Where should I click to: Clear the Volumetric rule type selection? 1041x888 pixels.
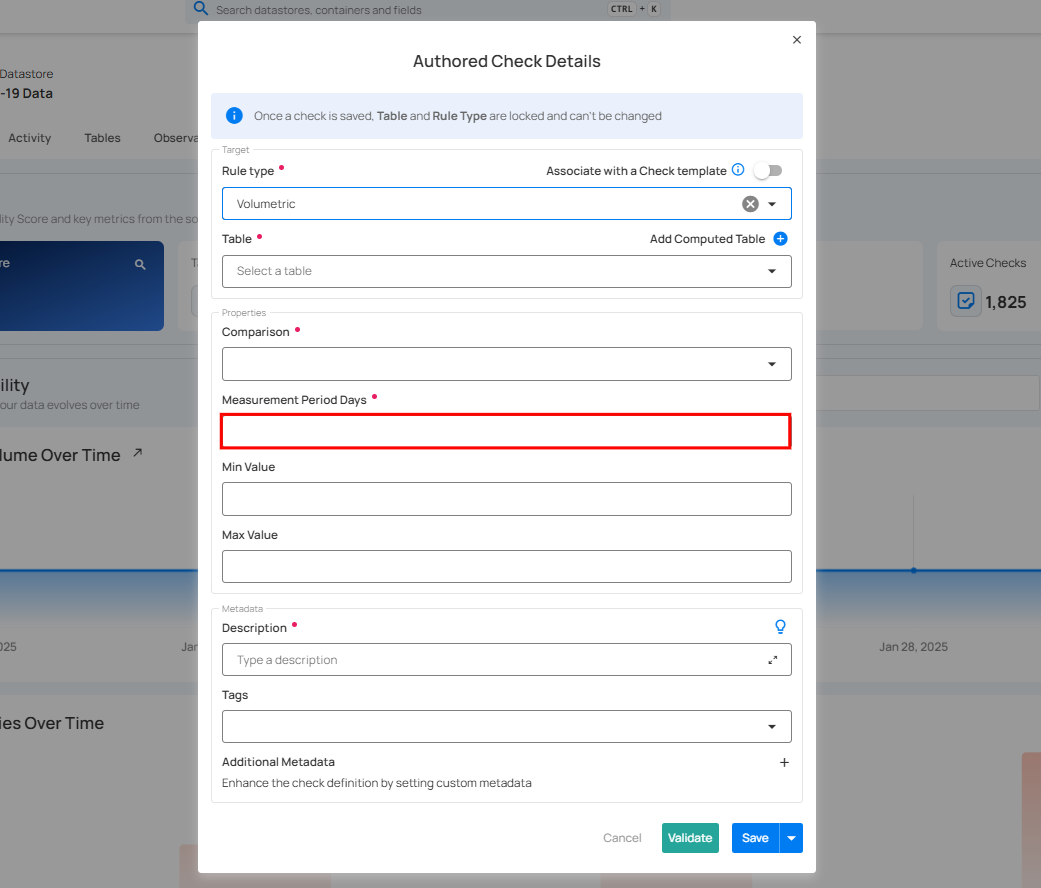pyautogui.click(x=750, y=204)
